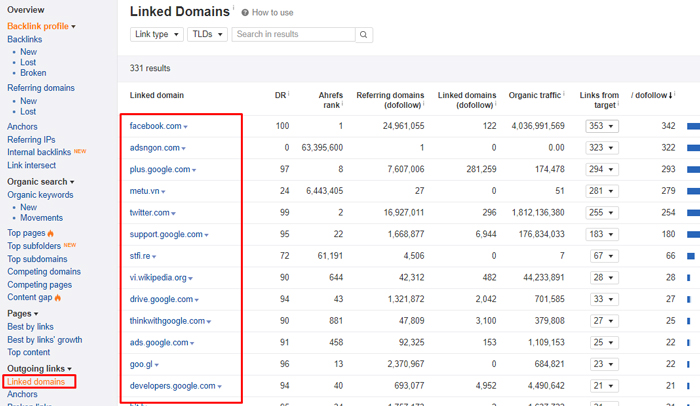Expand support.google.com links 183 dropdown
Screen dimensions: 700x406
pyautogui.click(x=602, y=234)
